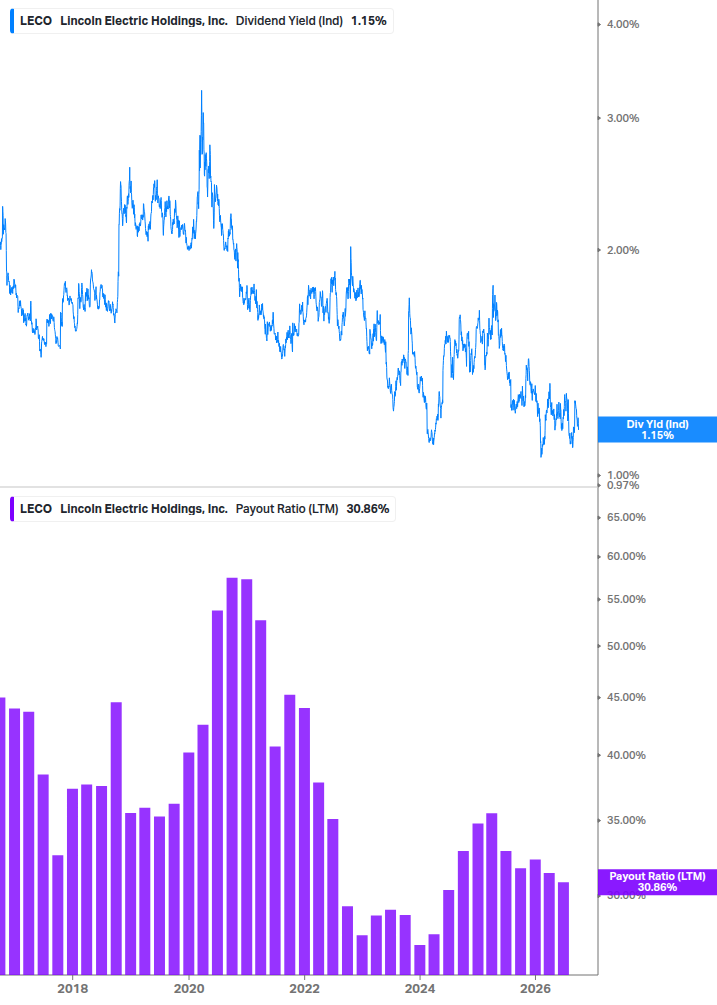This screenshot has height=1005, width=717.
Task: Click the 2018 label on the time axis
Action: tap(72, 989)
